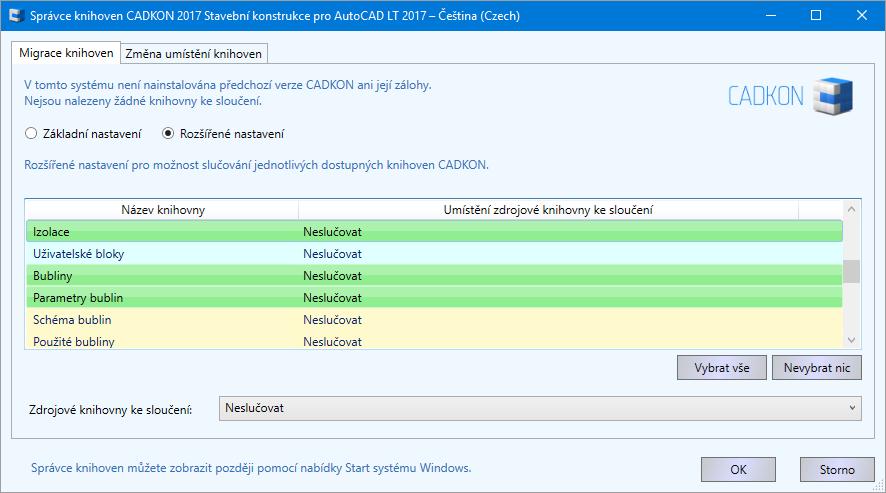Click the list scrollbar up arrow
This screenshot has height=493, width=886.
coord(852,209)
